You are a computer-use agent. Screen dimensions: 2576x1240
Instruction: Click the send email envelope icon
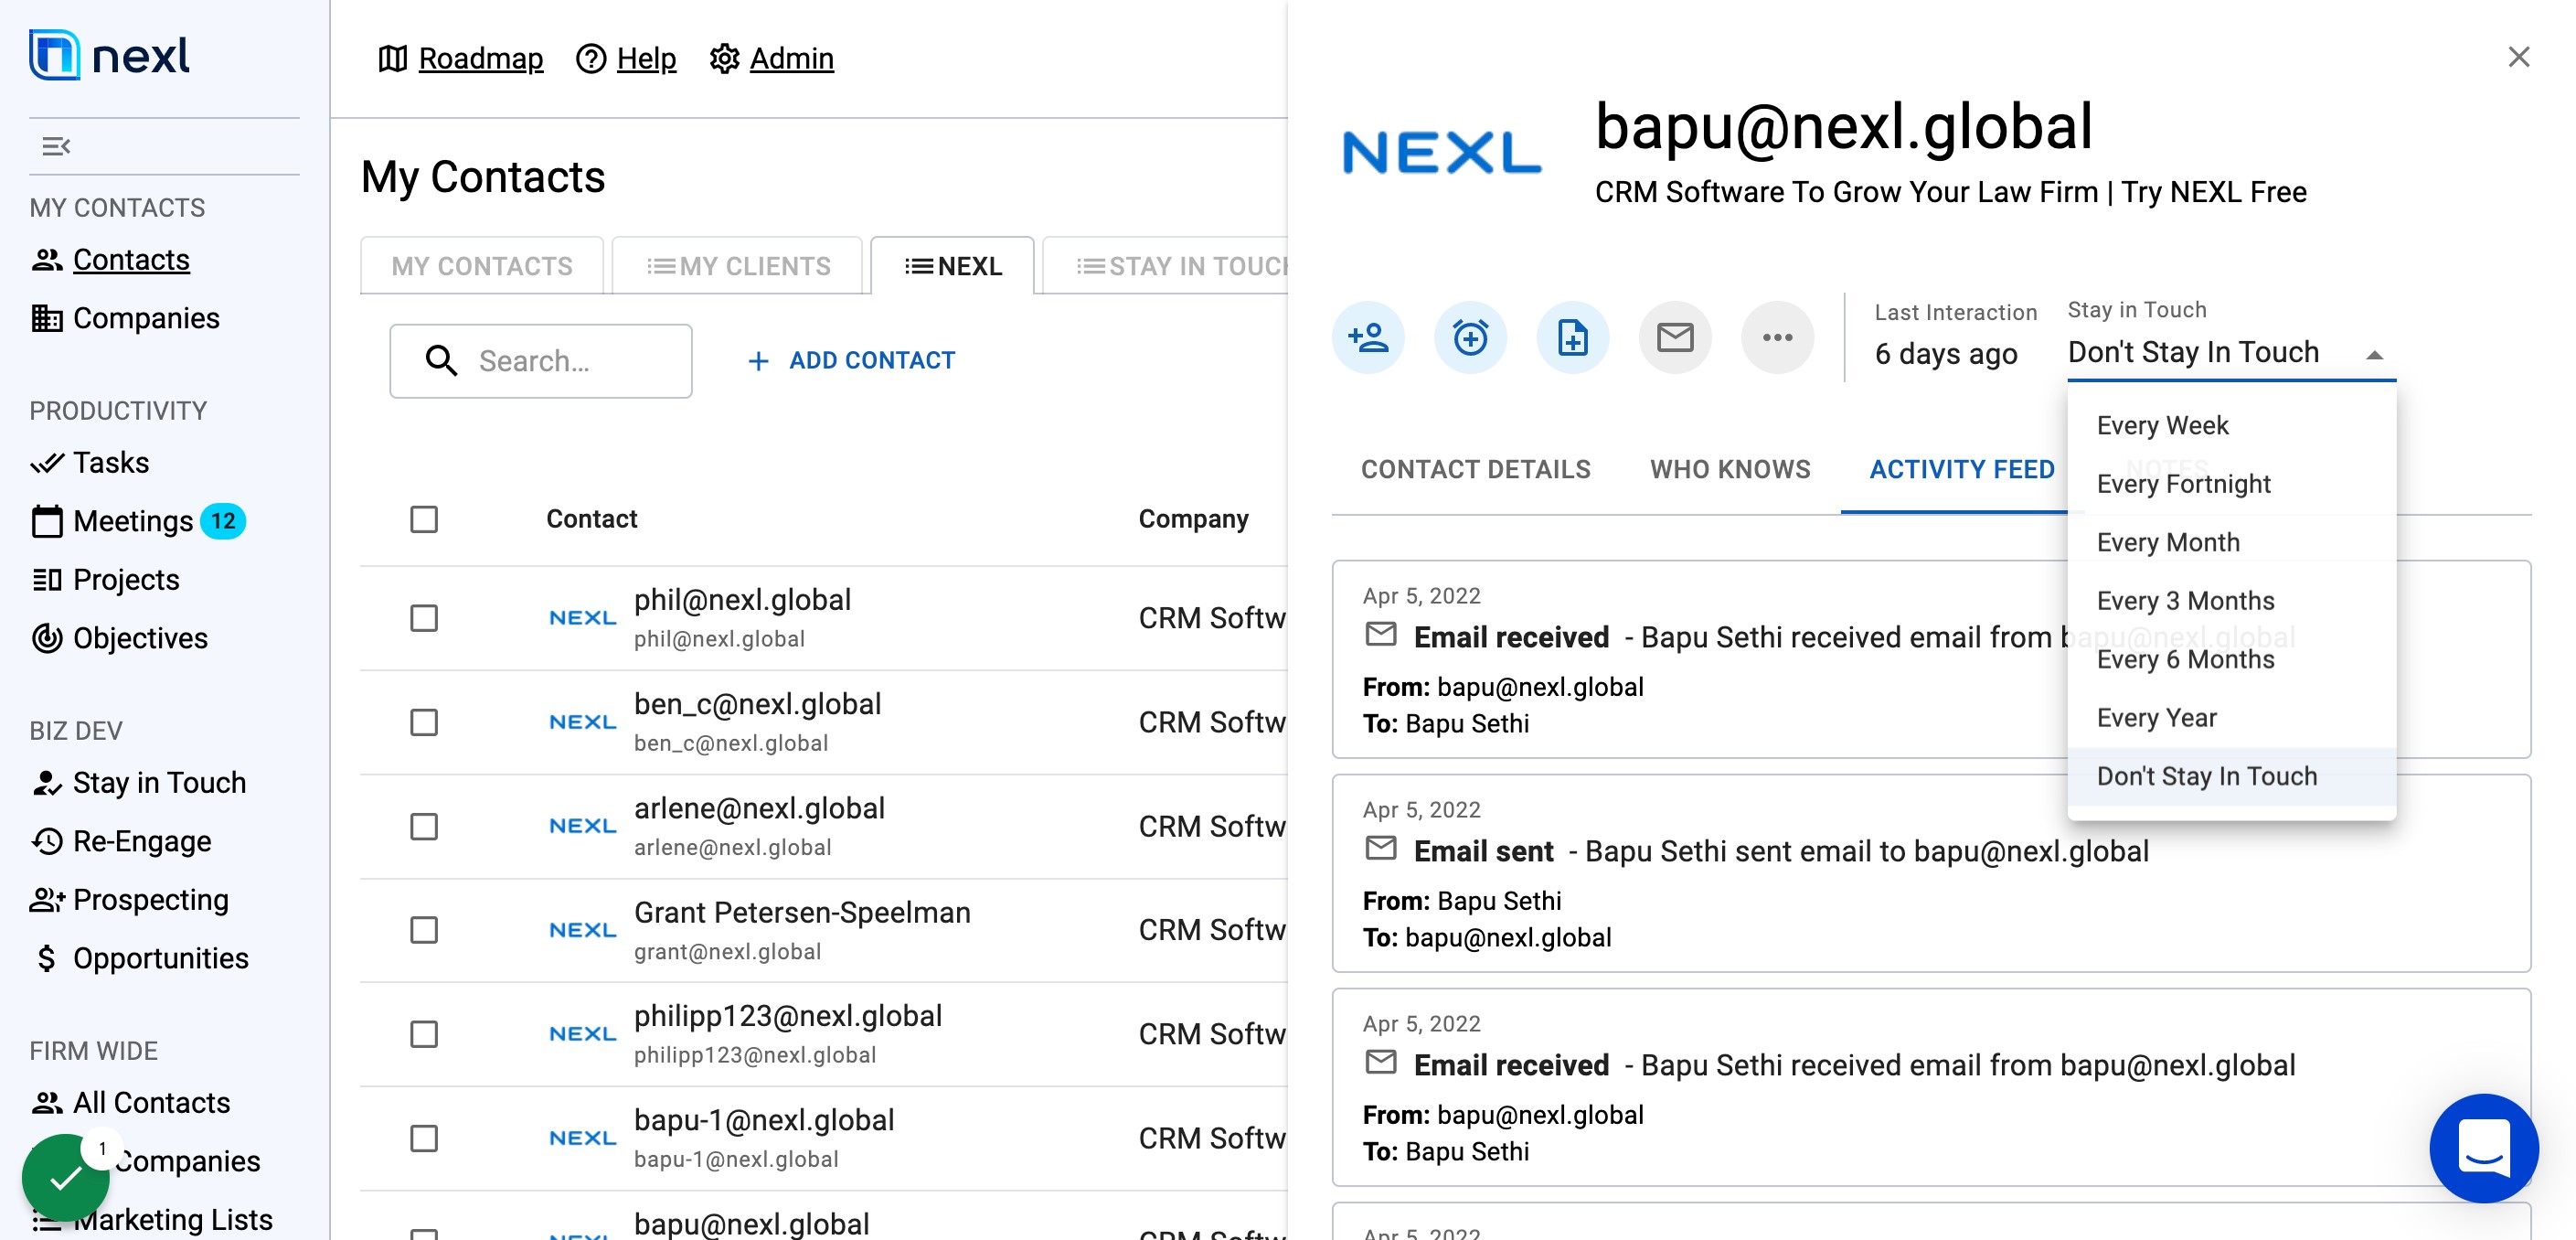(1675, 338)
